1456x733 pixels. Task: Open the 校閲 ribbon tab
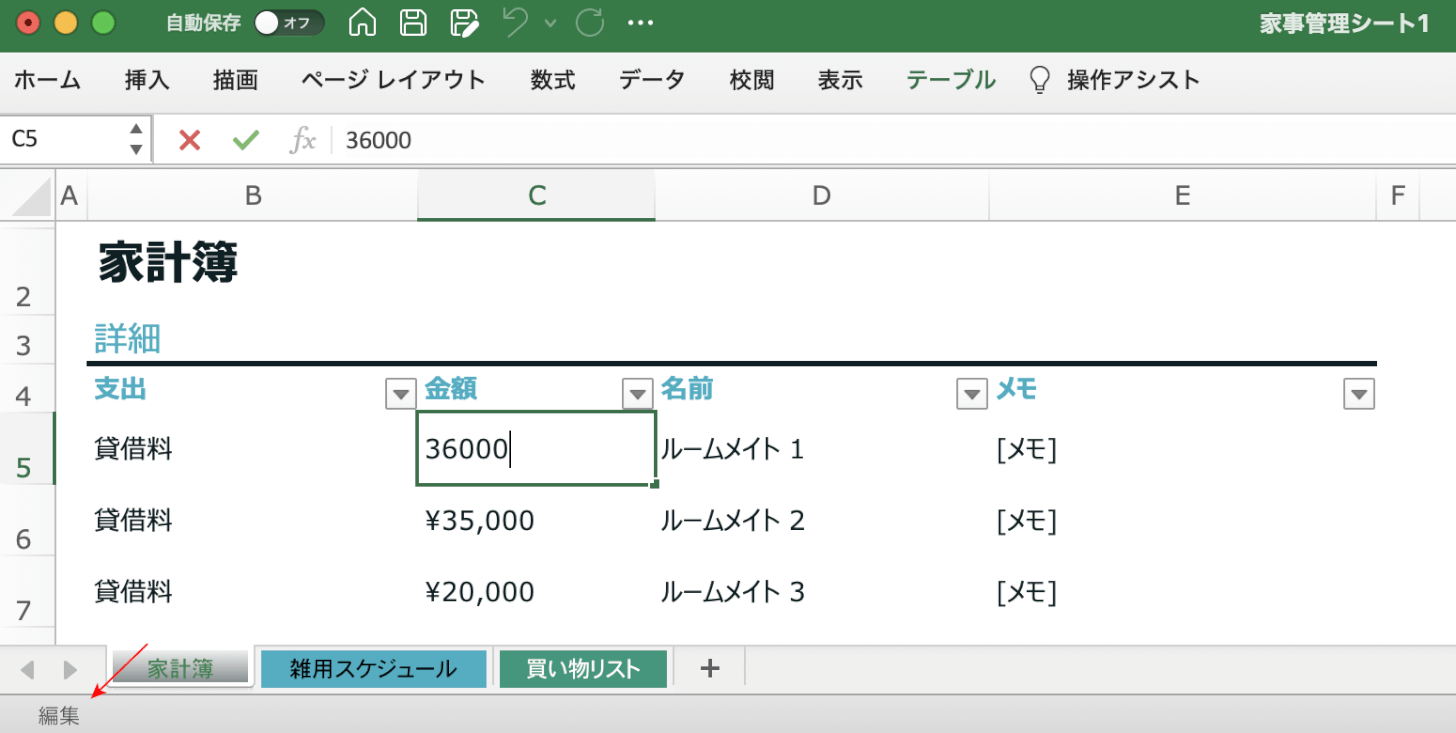pyautogui.click(x=752, y=80)
